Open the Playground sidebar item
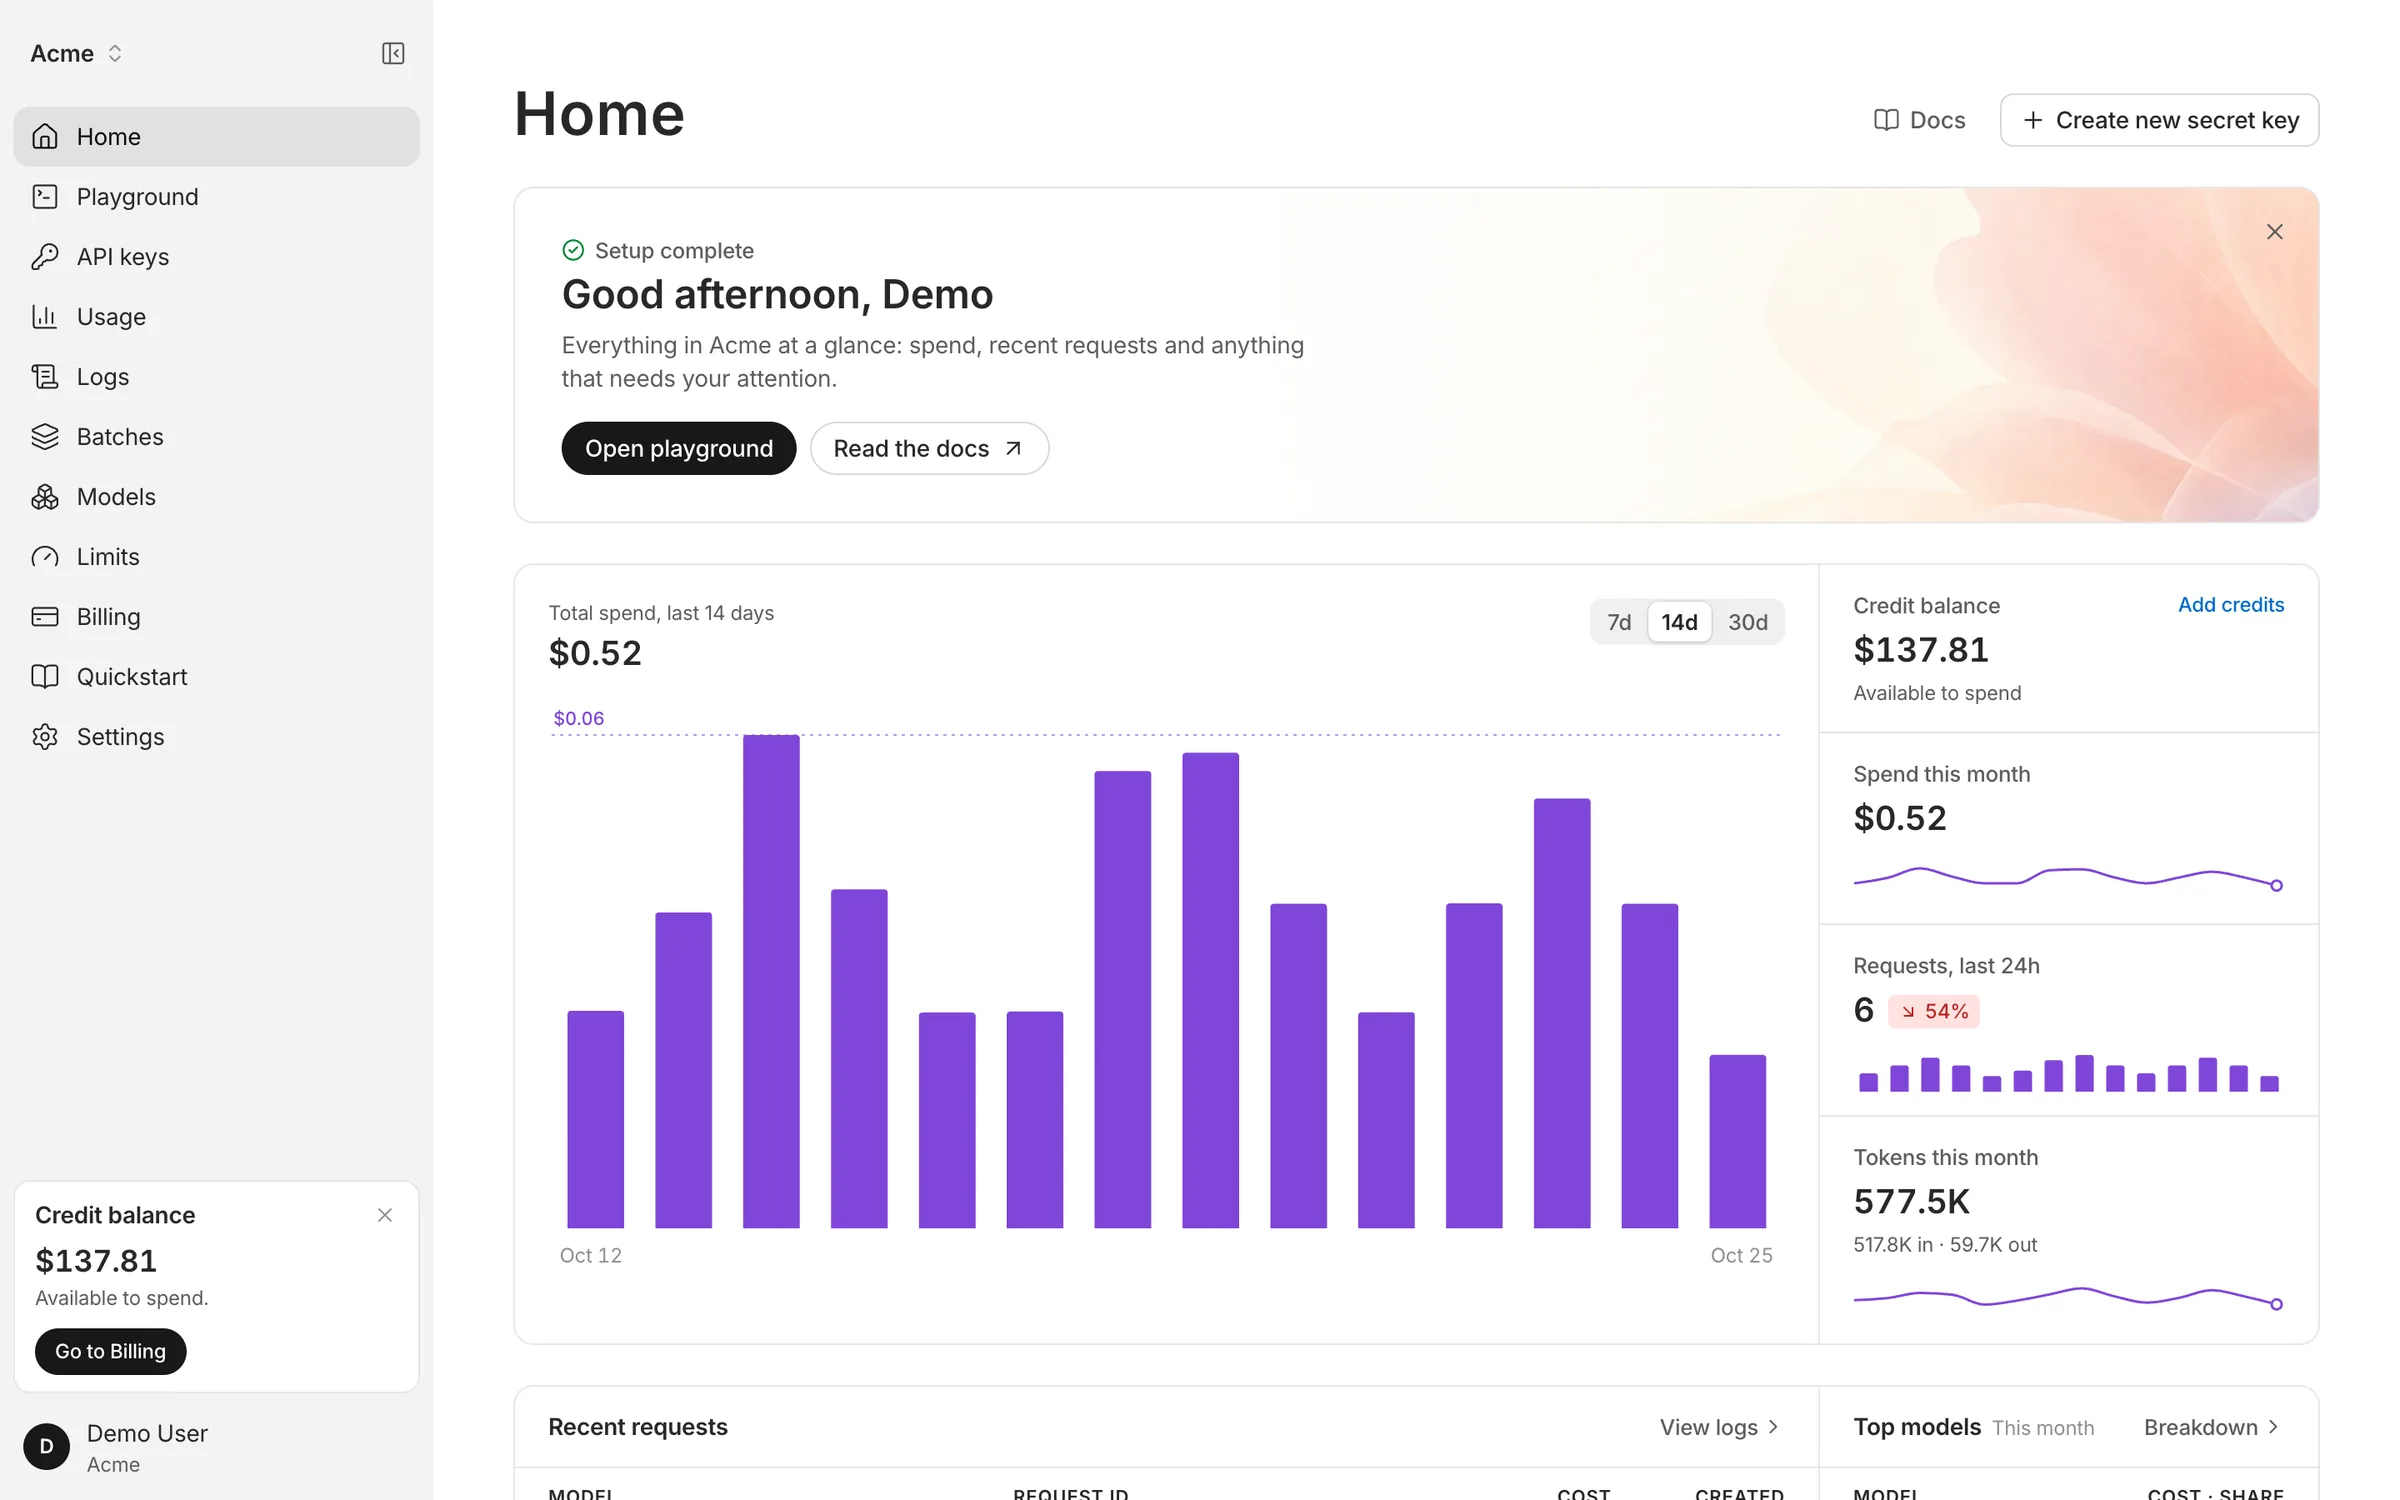The height and width of the screenshot is (1500, 2400). point(216,196)
